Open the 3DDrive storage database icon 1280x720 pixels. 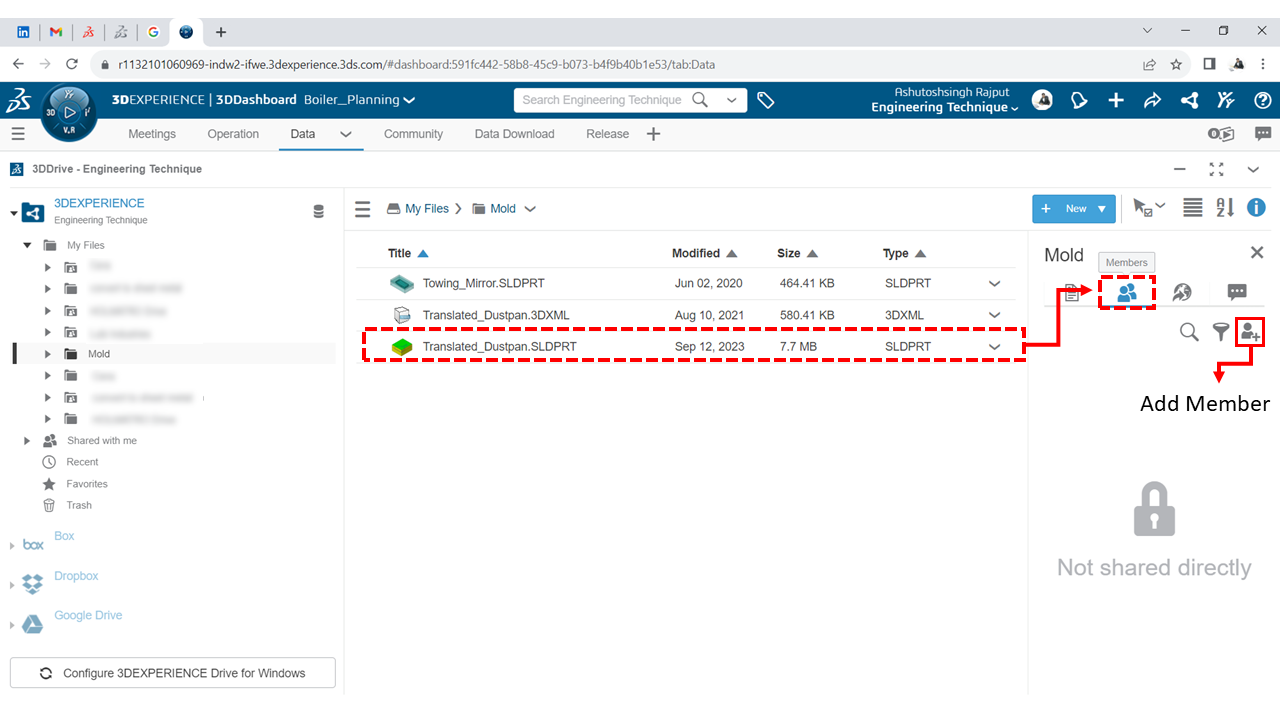[319, 212]
